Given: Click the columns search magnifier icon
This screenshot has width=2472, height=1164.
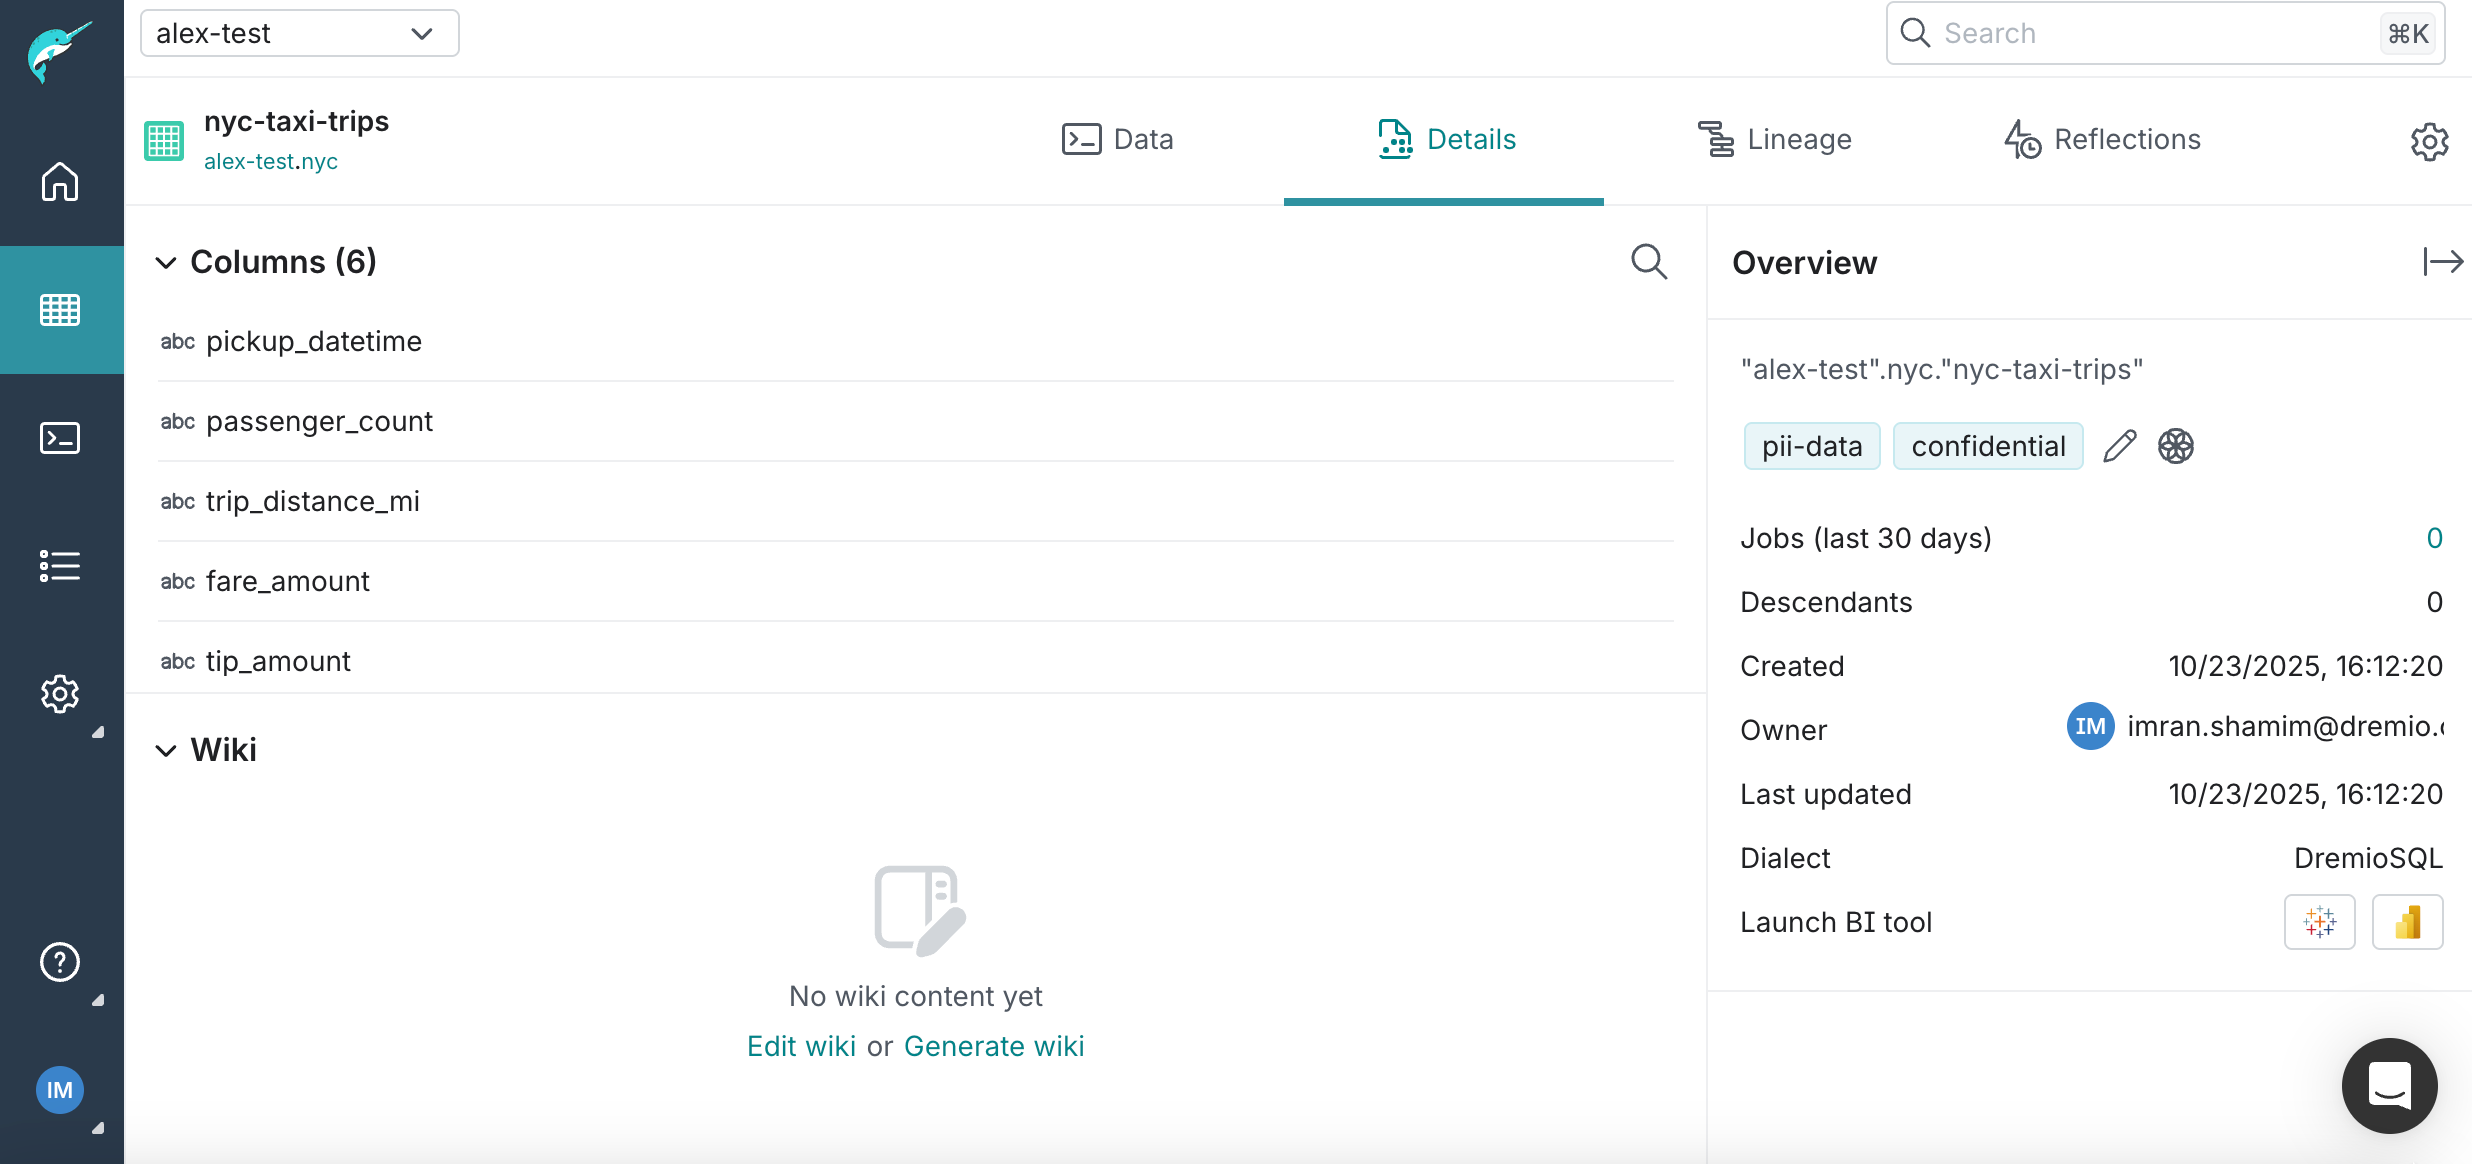Looking at the screenshot, I should [x=1648, y=262].
